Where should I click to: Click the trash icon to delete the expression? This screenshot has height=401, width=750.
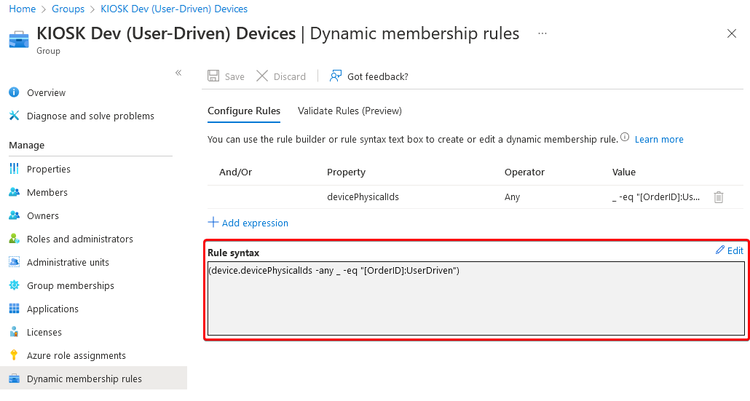[x=718, y=198]
